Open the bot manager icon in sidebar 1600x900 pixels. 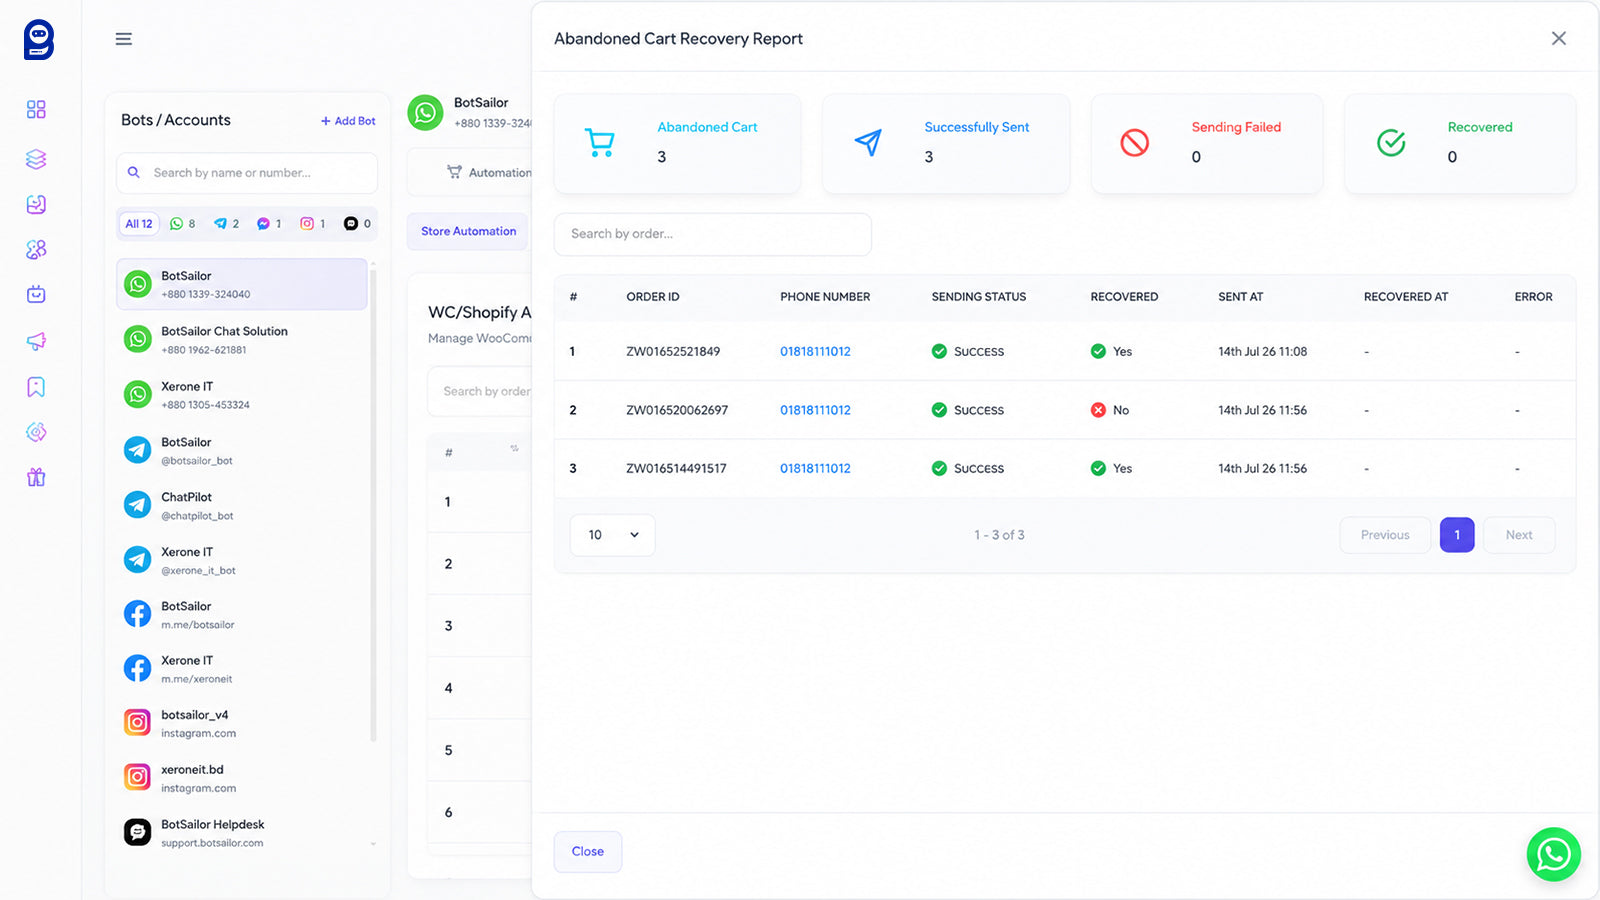[36, 294]
